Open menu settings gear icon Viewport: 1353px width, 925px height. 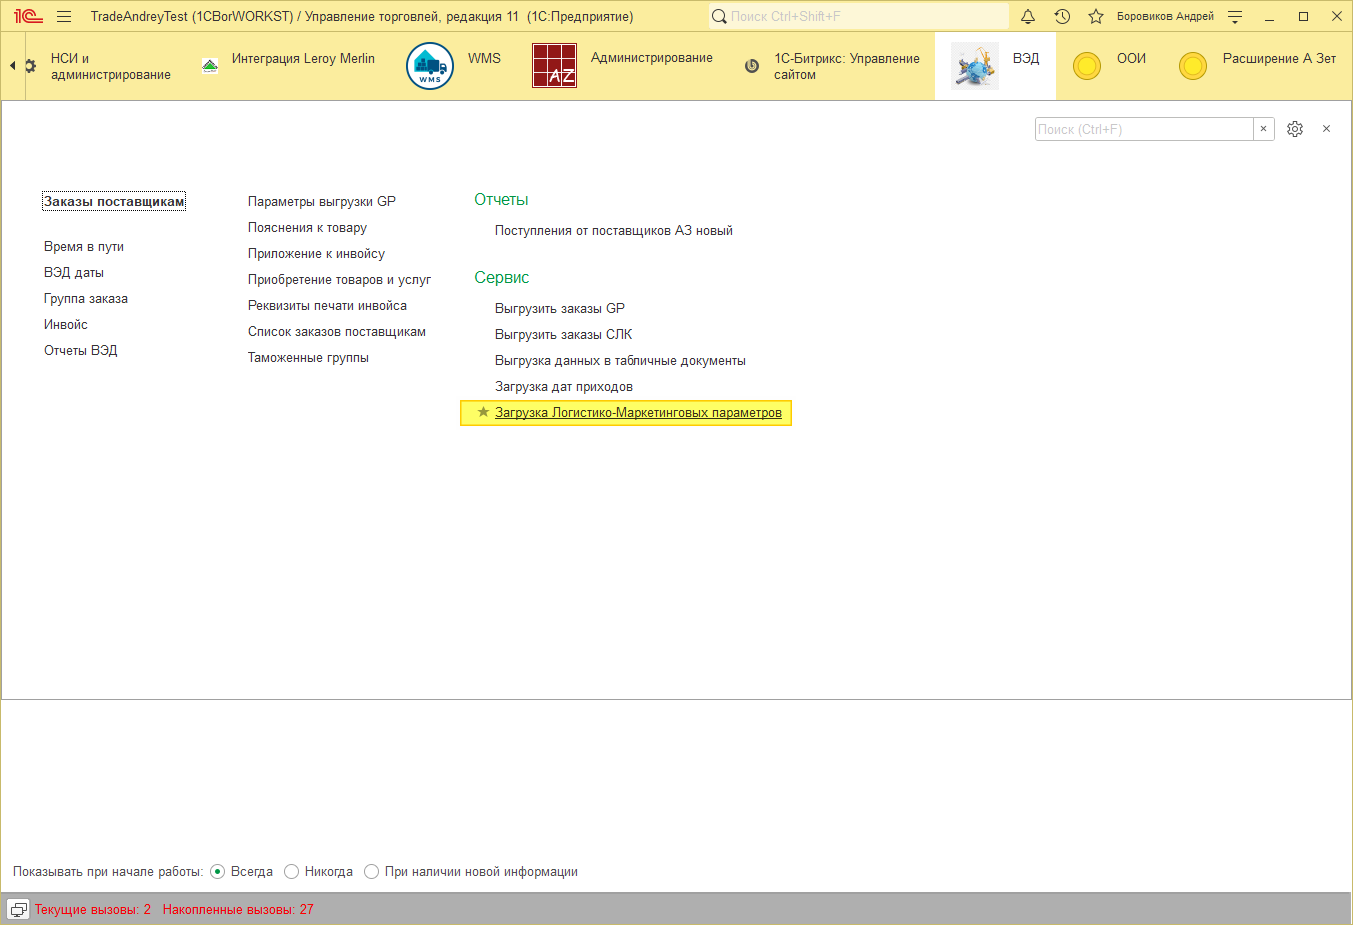[x=1295, y=129]
